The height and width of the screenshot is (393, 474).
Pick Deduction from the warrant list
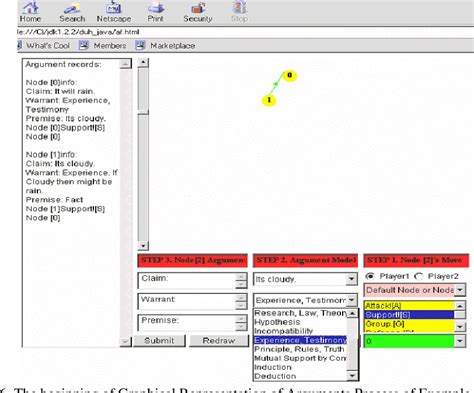click(300, 376)
